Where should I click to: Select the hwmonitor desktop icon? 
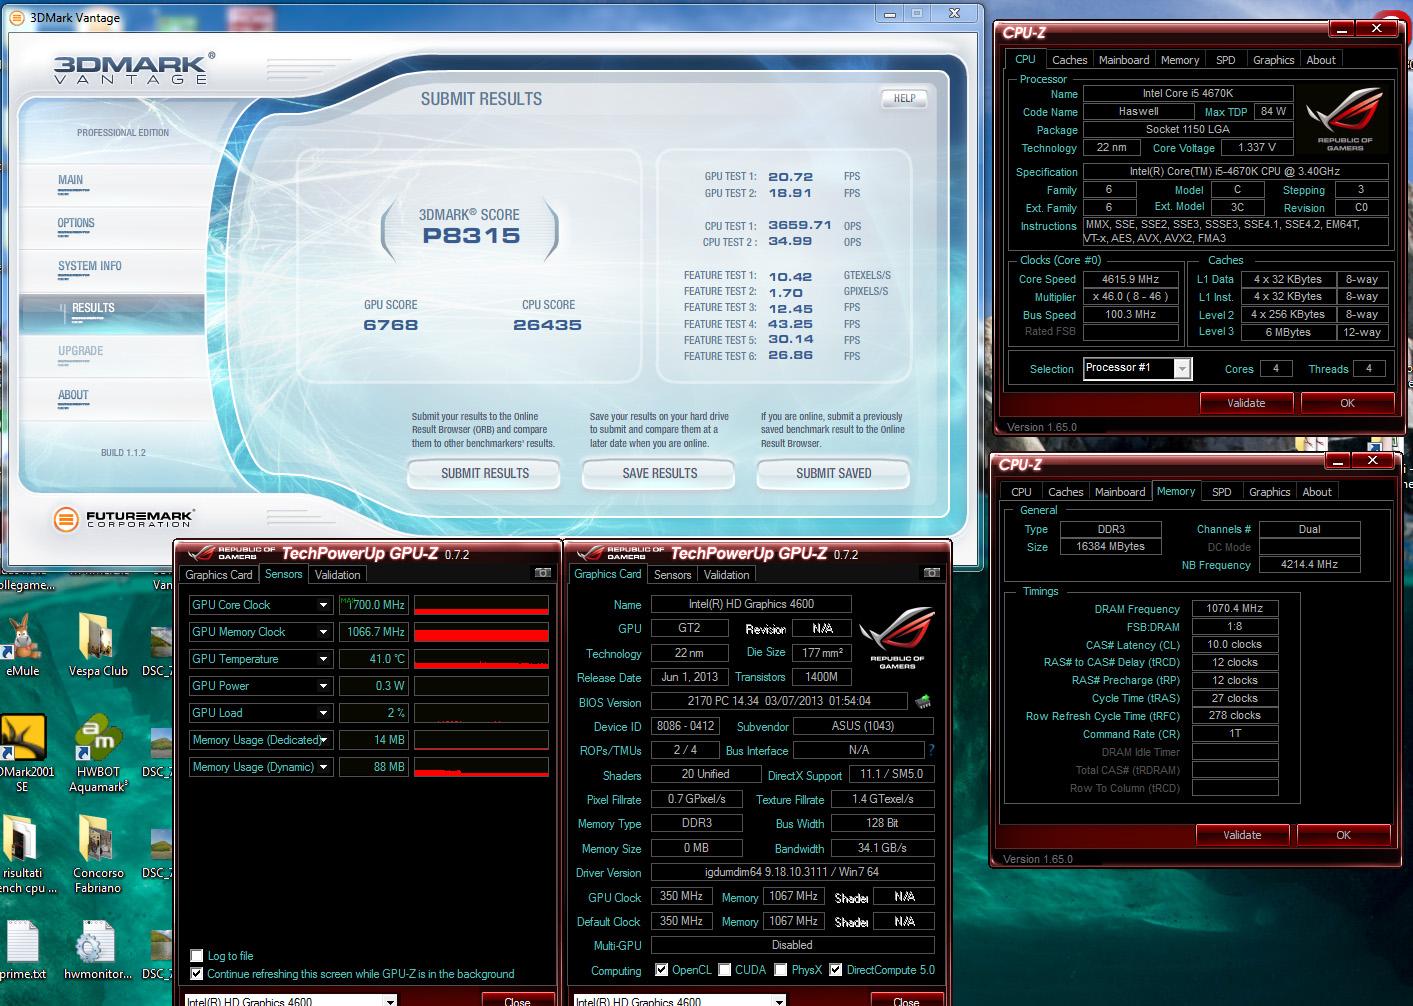97,950
